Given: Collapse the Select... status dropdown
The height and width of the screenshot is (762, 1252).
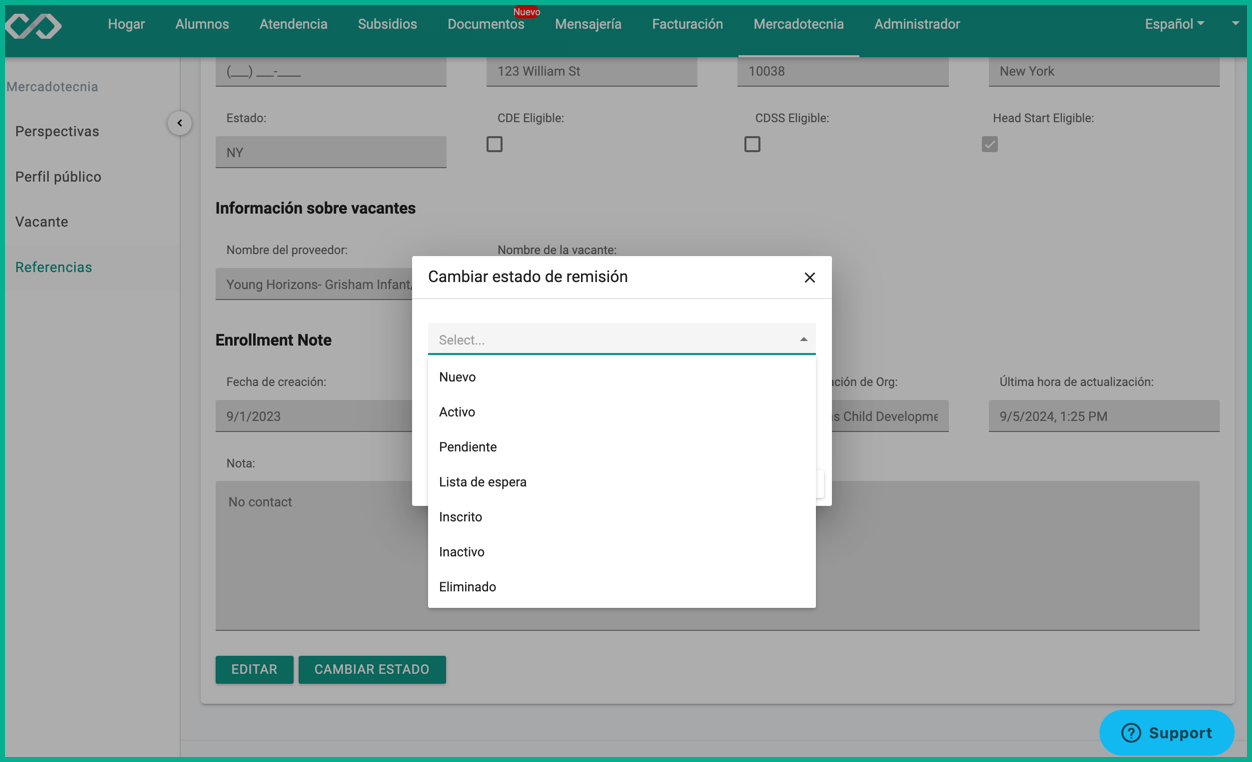Looking at the screenshot, I should coord(803,340).
